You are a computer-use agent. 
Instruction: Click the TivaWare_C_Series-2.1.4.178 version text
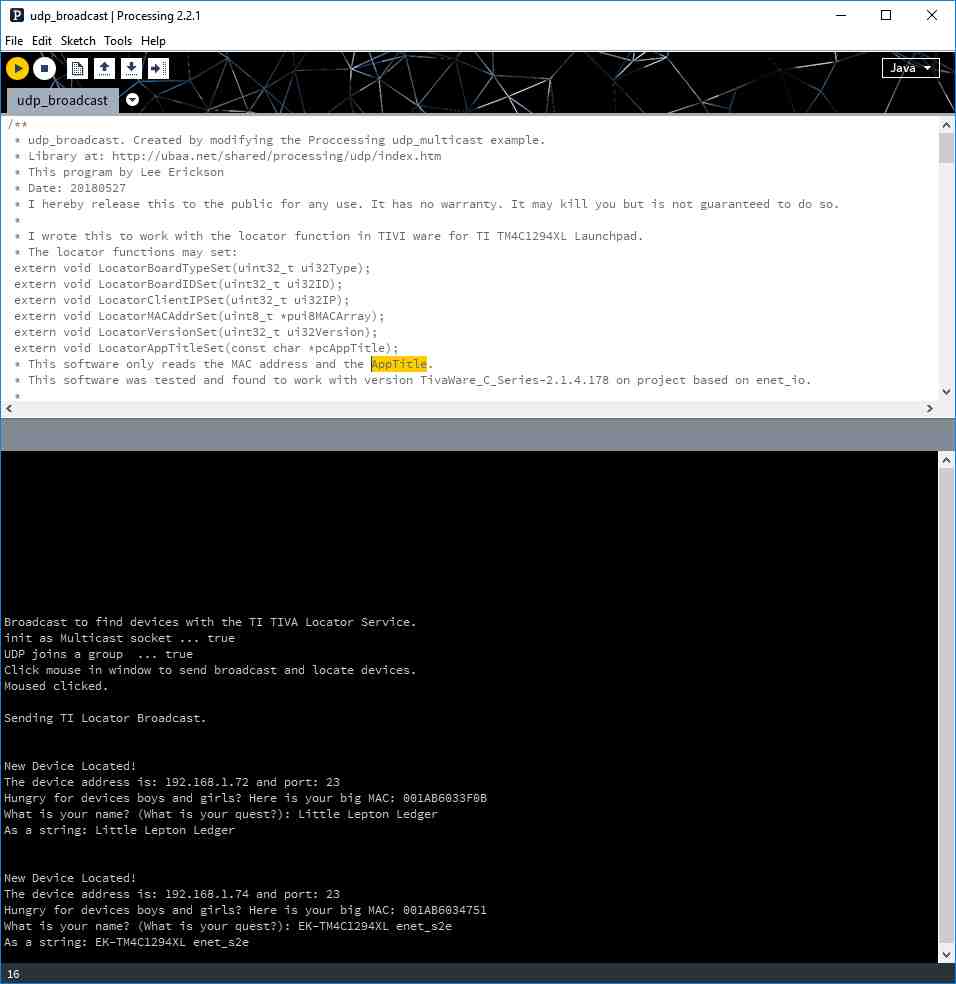tap(514, 380)
